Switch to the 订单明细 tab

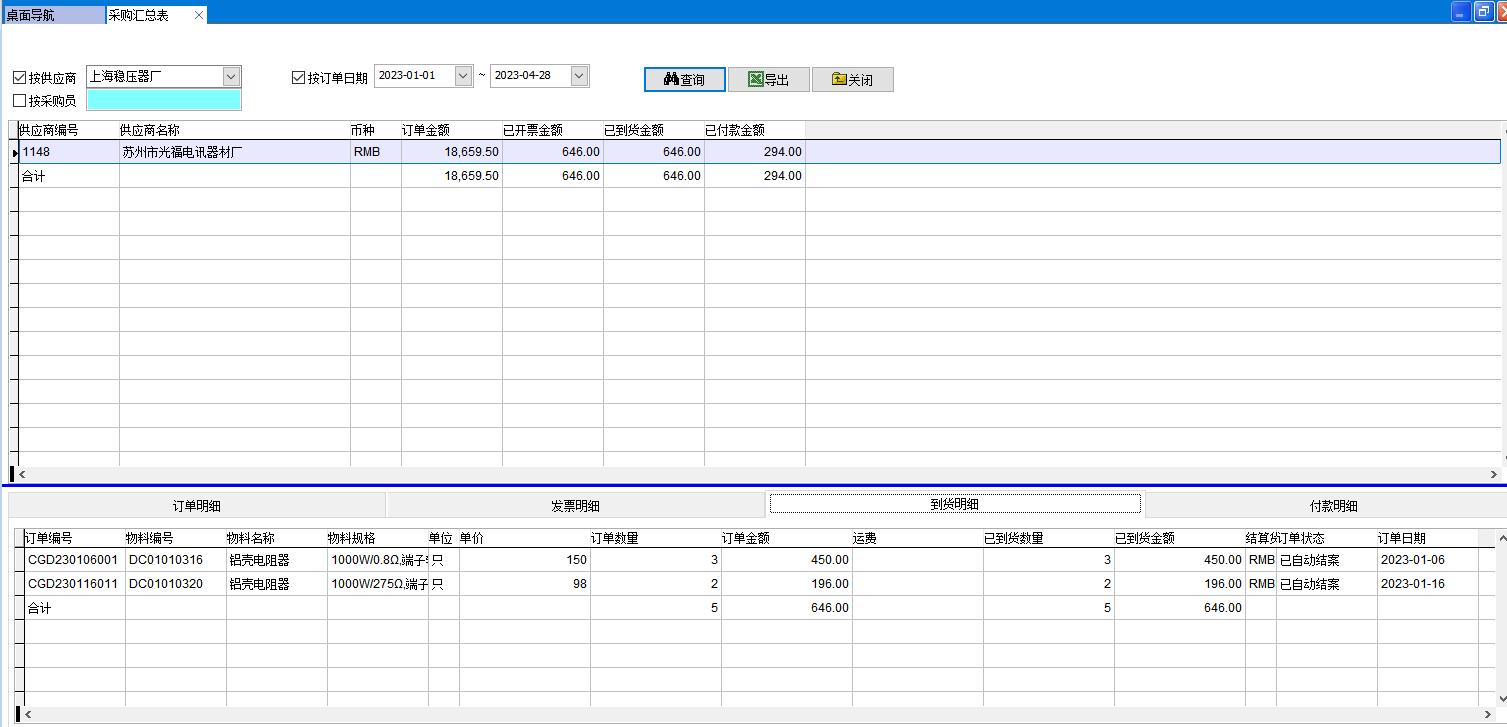(x=197, y=506)
